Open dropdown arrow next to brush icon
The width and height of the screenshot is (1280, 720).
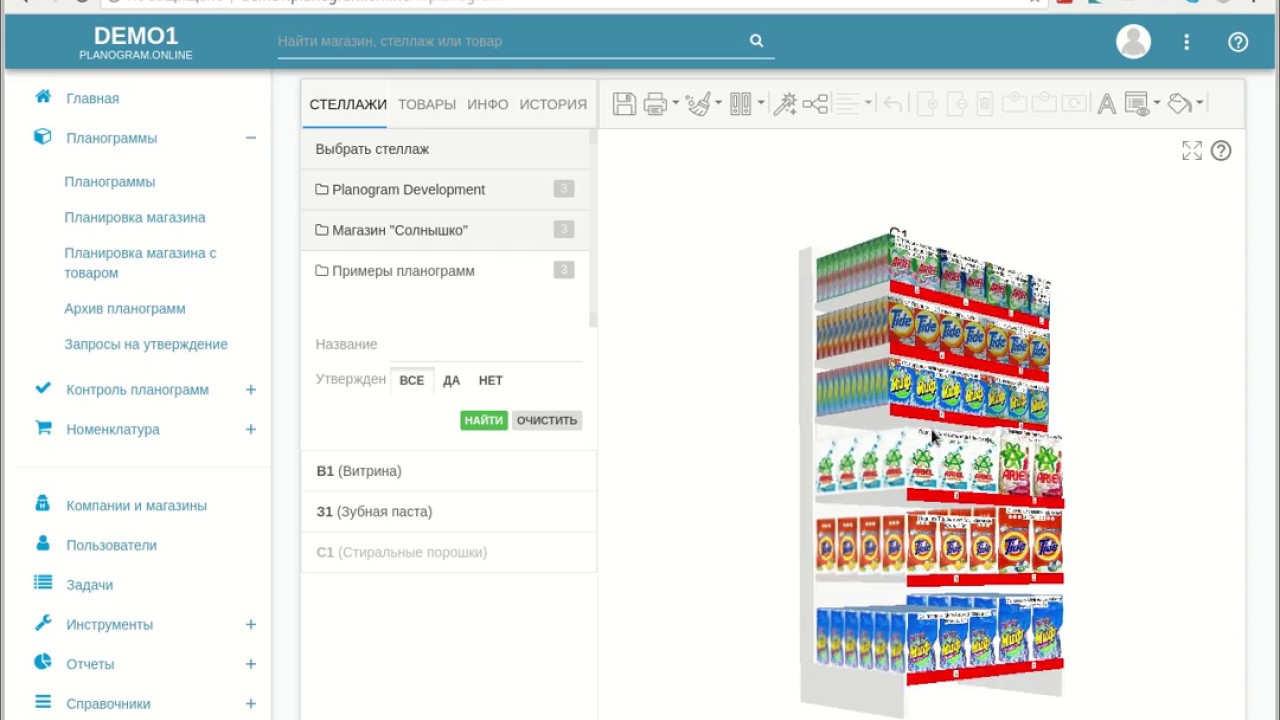pyautogui.click(x=718, y=104)
